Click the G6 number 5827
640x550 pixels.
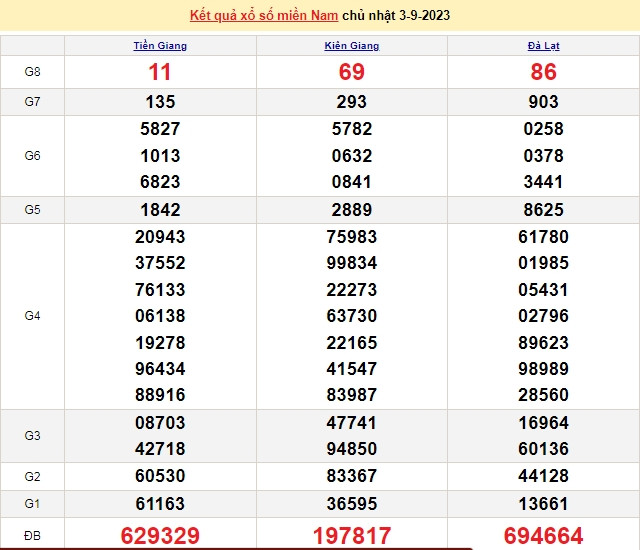click(x=160, y=129)
